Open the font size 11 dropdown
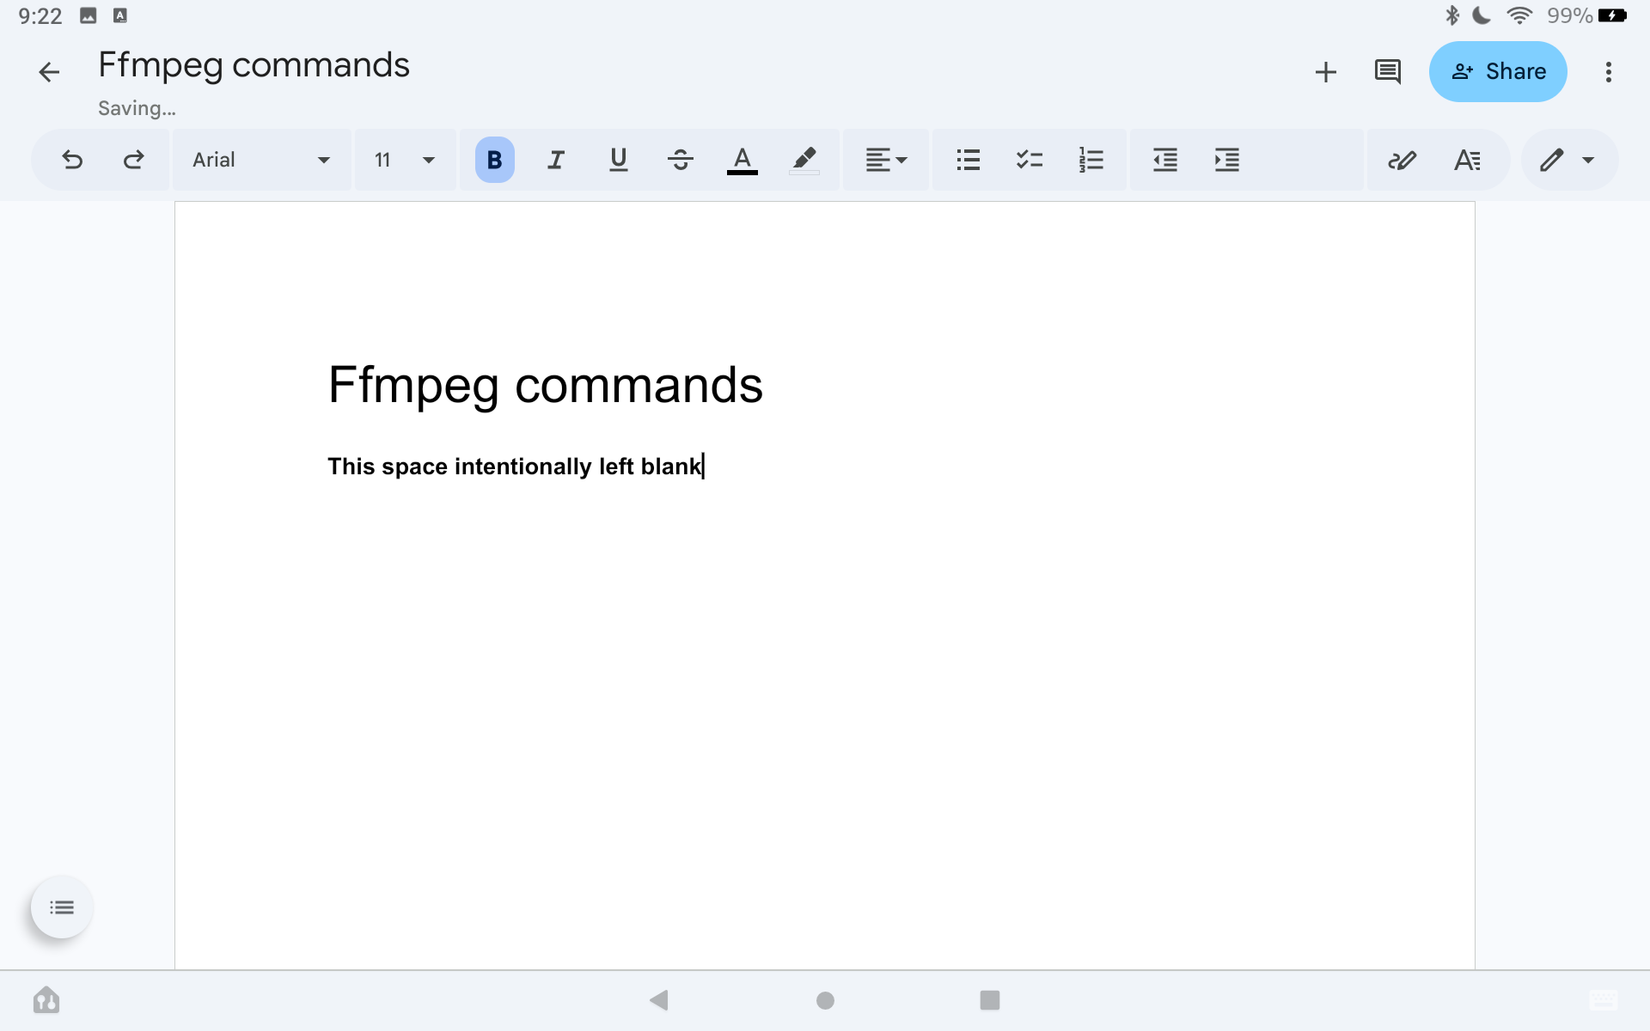This screenshot has width=1650, height=1031. coord(405,160)
